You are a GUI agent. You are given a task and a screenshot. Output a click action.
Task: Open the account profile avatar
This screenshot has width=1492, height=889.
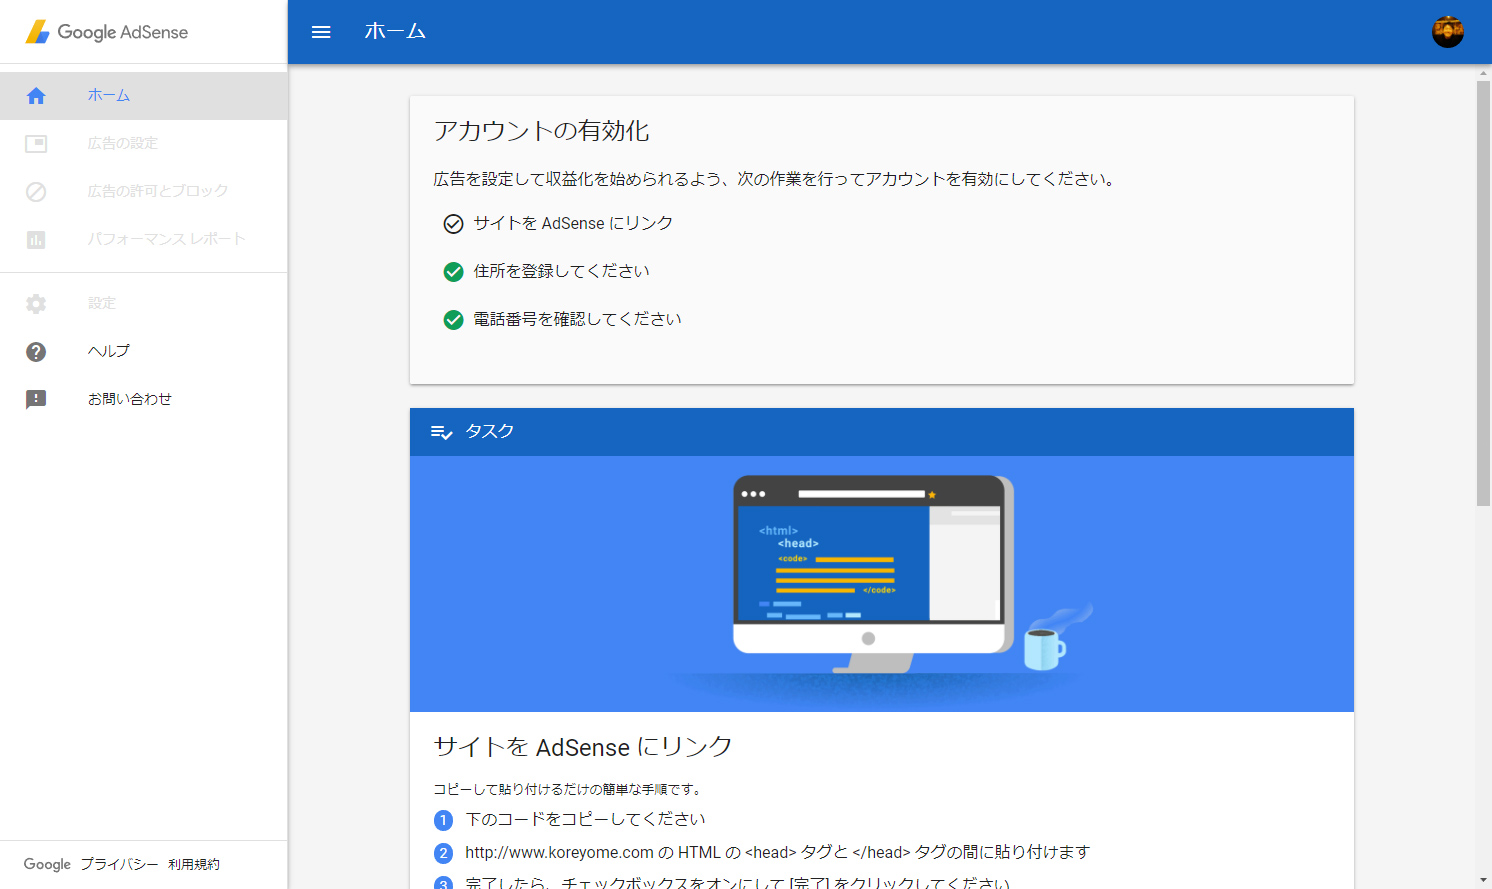tap(1447, 32)
